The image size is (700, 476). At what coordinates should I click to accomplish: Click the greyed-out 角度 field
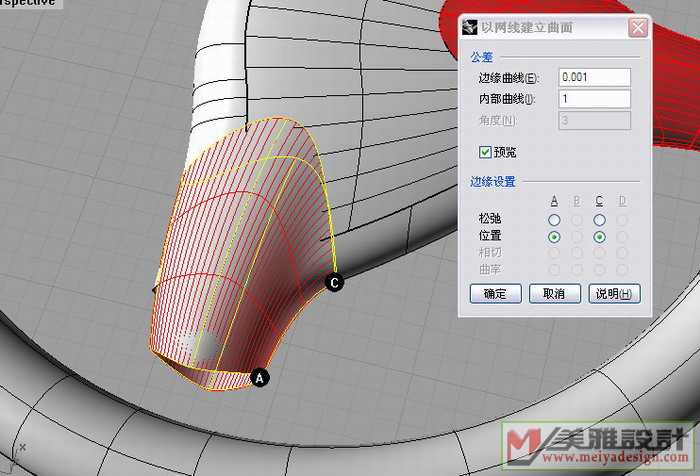595,121
